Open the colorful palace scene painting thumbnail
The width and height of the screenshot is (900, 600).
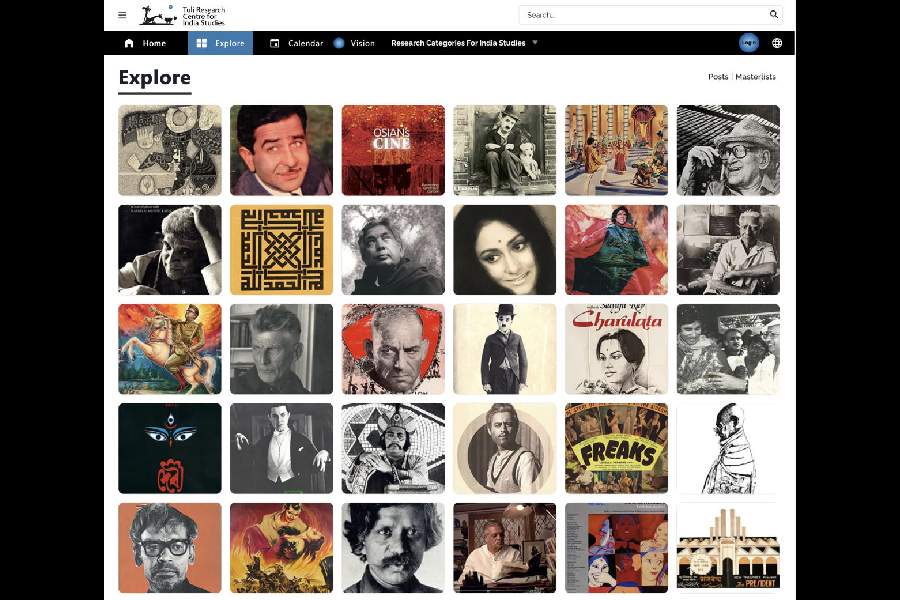pyautogui.click(x=616, y=150)
